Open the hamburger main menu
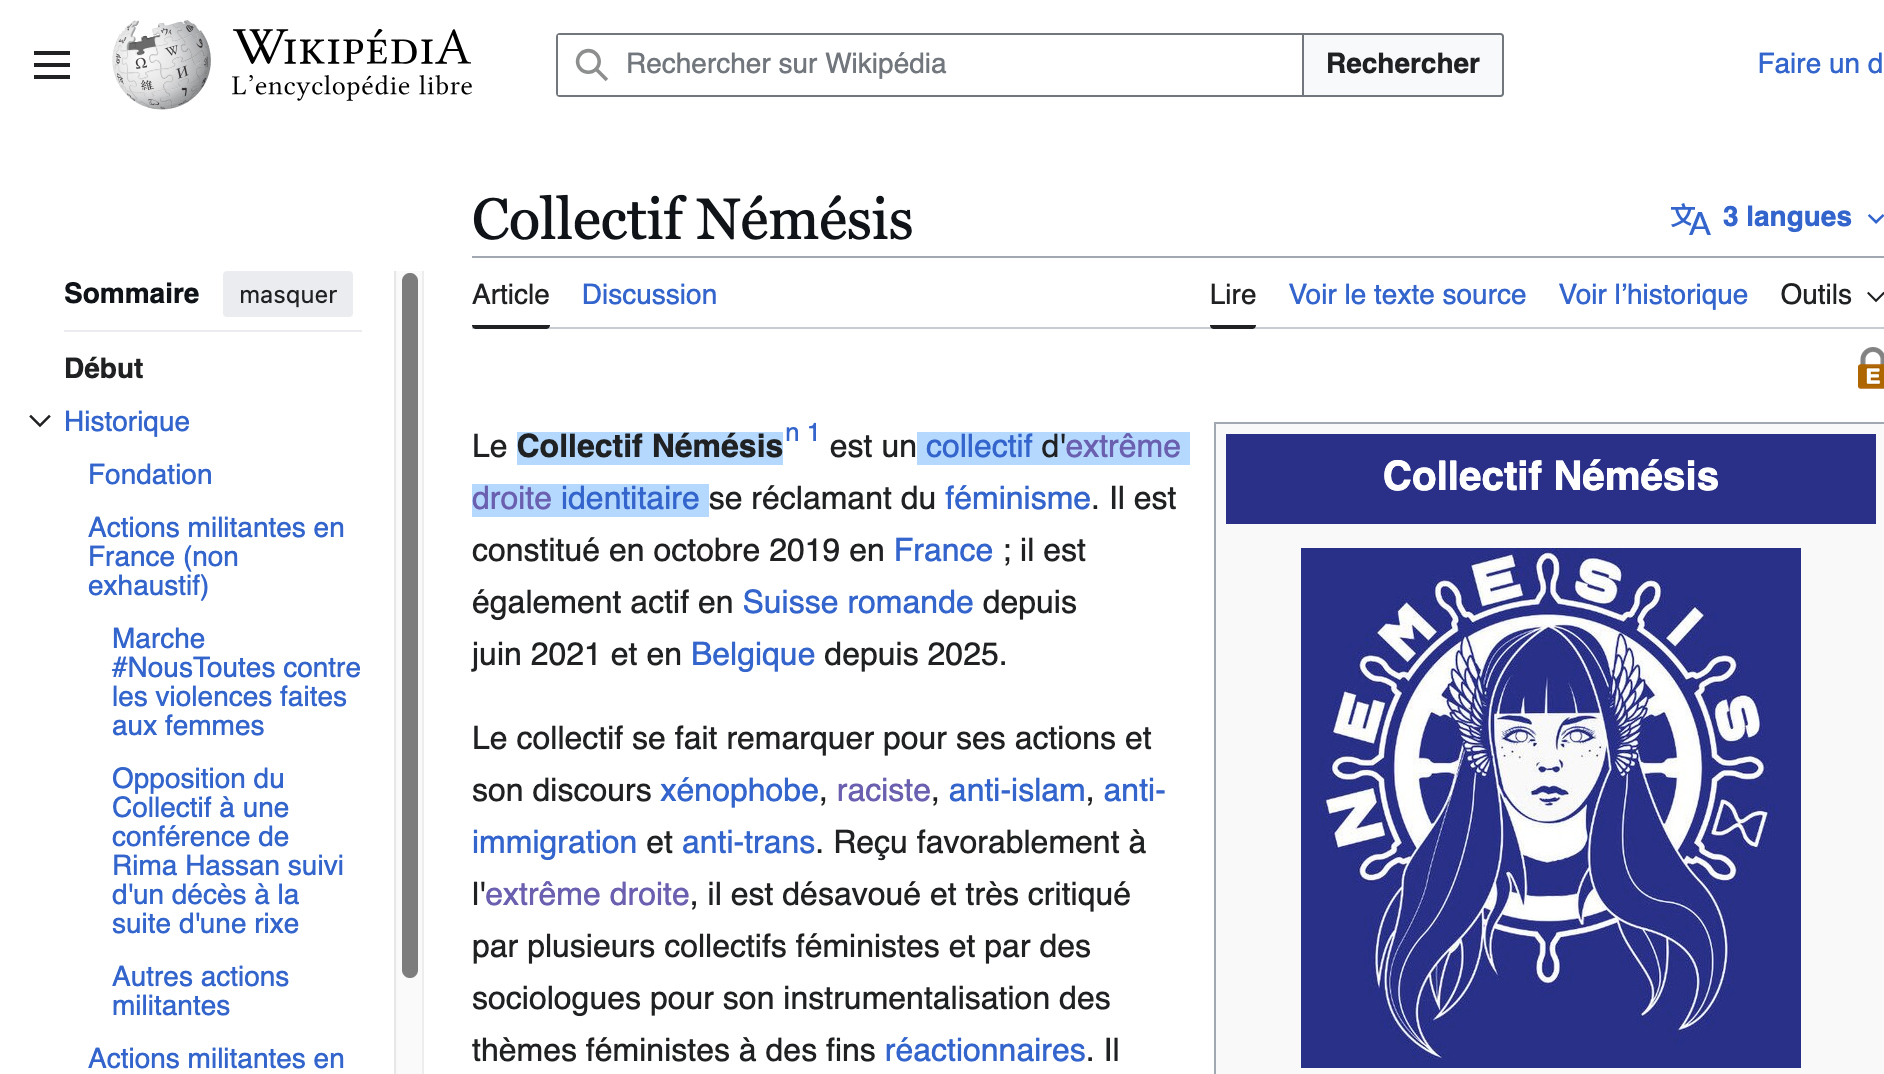This screenshot has height=1074, width=1884. point(52,65)
